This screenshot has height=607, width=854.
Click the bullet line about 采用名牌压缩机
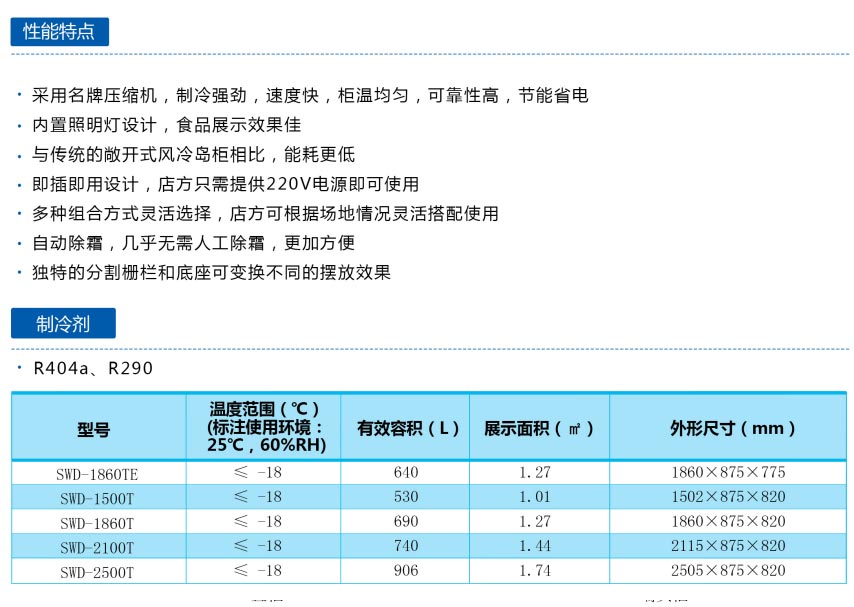pos(310,96)
